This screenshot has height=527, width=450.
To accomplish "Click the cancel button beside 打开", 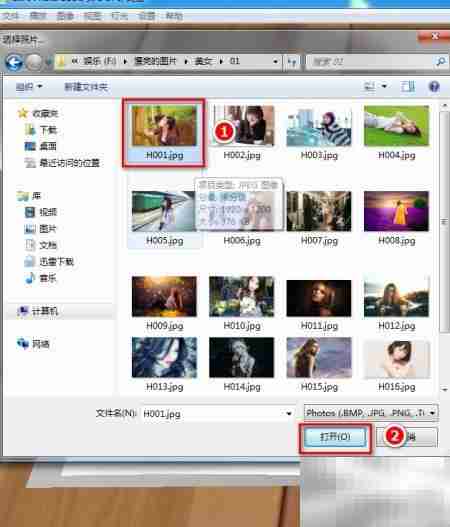I will [x=407, y=437].
